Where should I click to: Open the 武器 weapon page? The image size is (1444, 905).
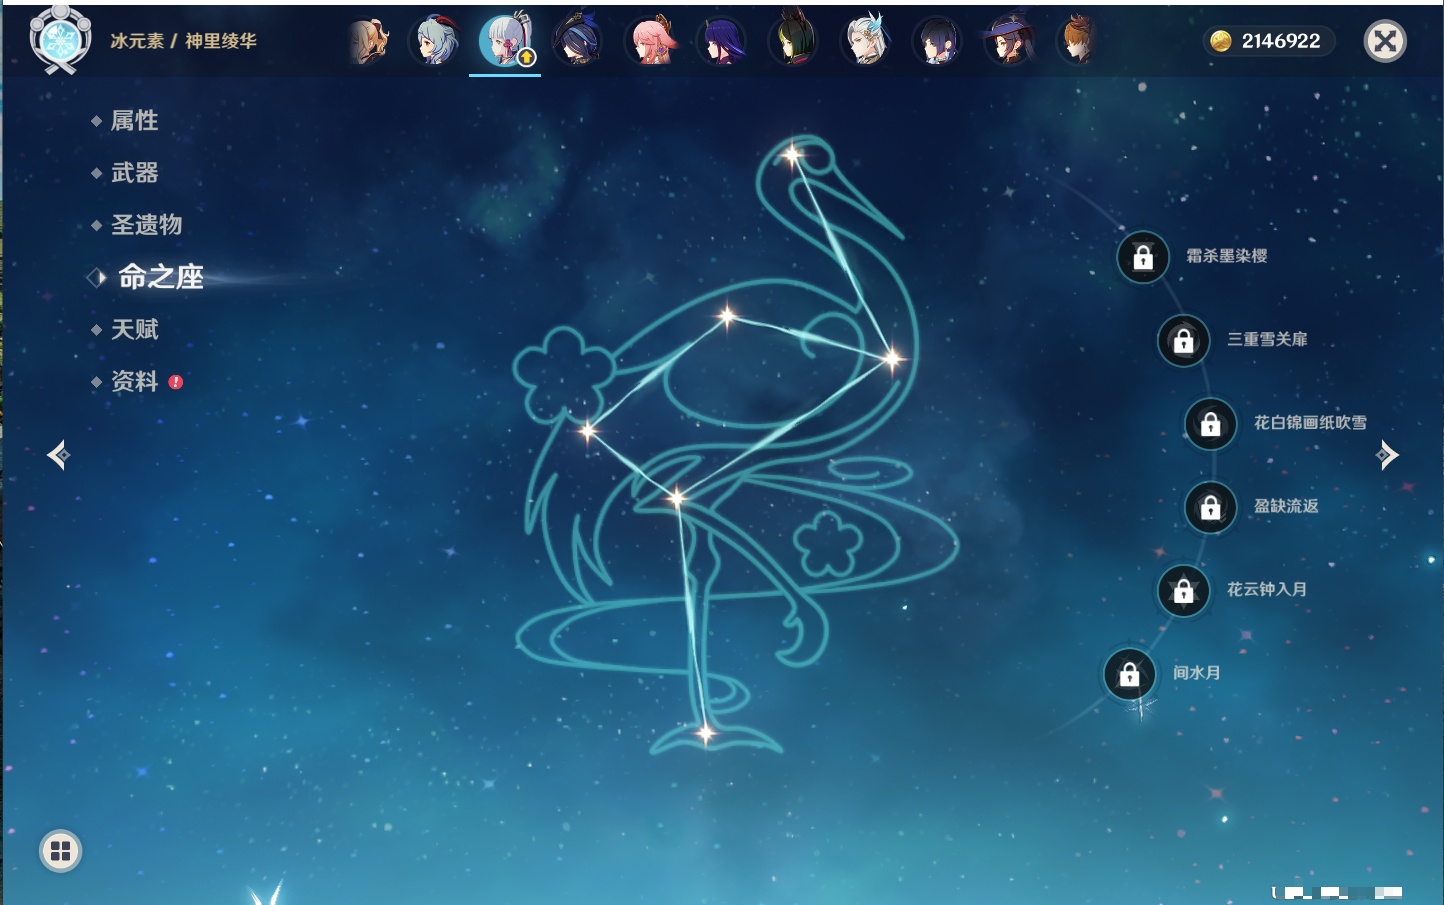pyautogui.click(x=134, y=173)
